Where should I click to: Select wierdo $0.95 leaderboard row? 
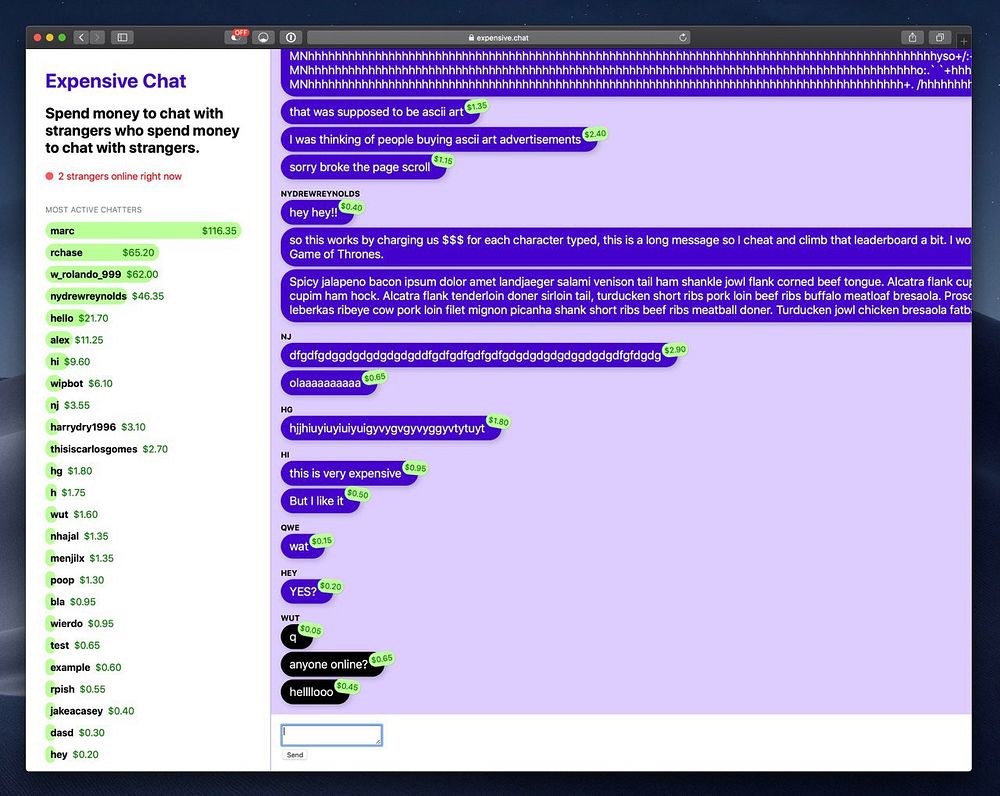[x=80, y=623]
